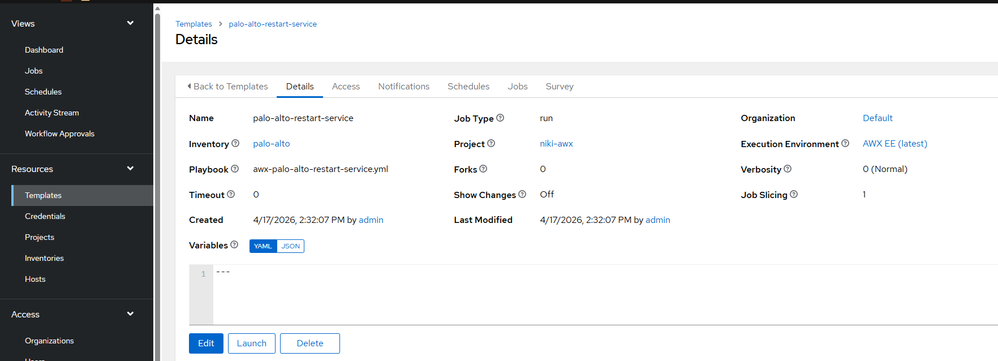Click the Edit button
The image size is (998, 361).
coord(206,343)
